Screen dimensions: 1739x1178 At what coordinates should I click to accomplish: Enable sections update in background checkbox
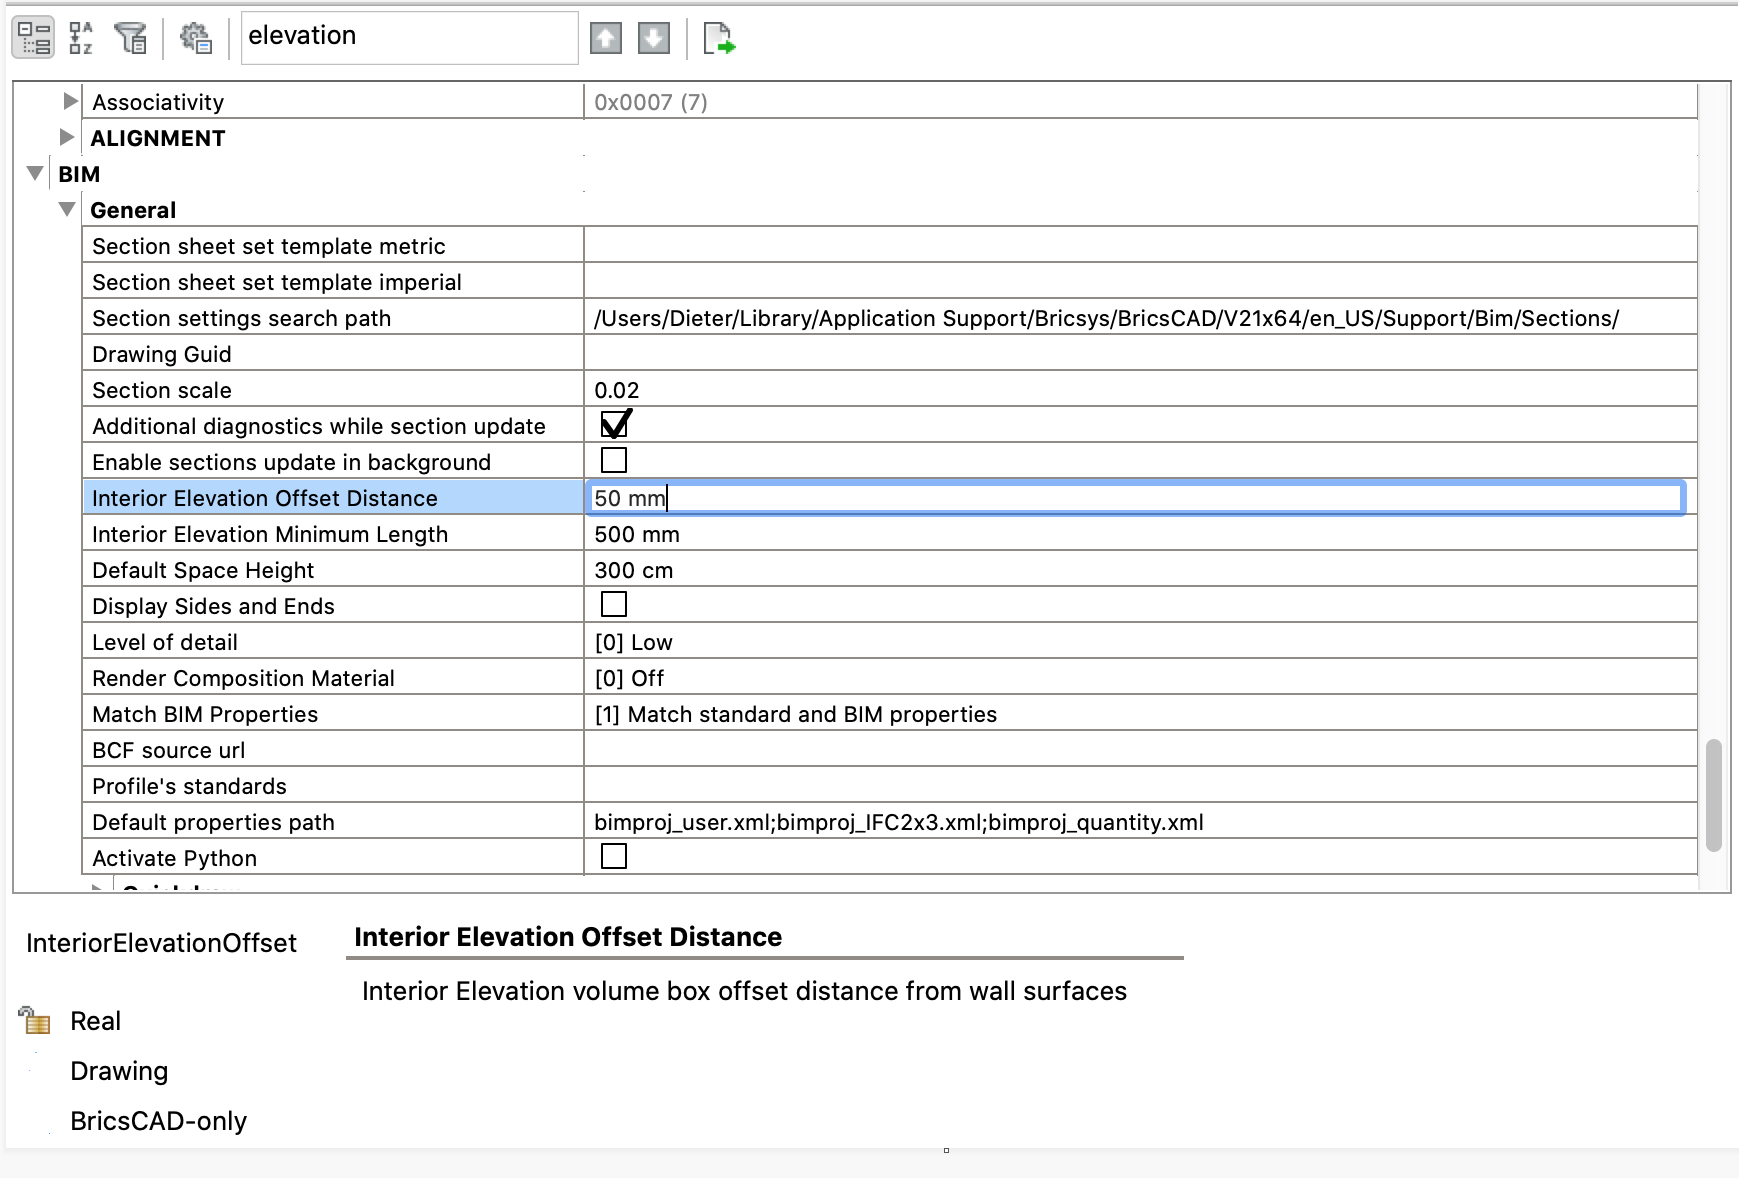click(614, 460)
